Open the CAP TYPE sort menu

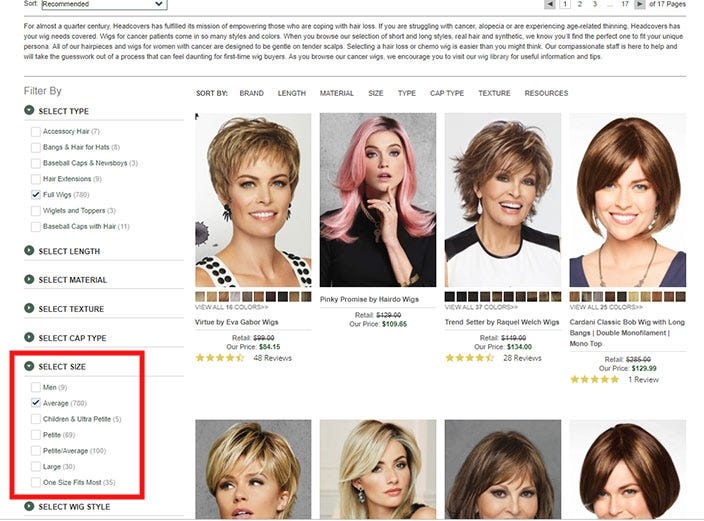447,93
